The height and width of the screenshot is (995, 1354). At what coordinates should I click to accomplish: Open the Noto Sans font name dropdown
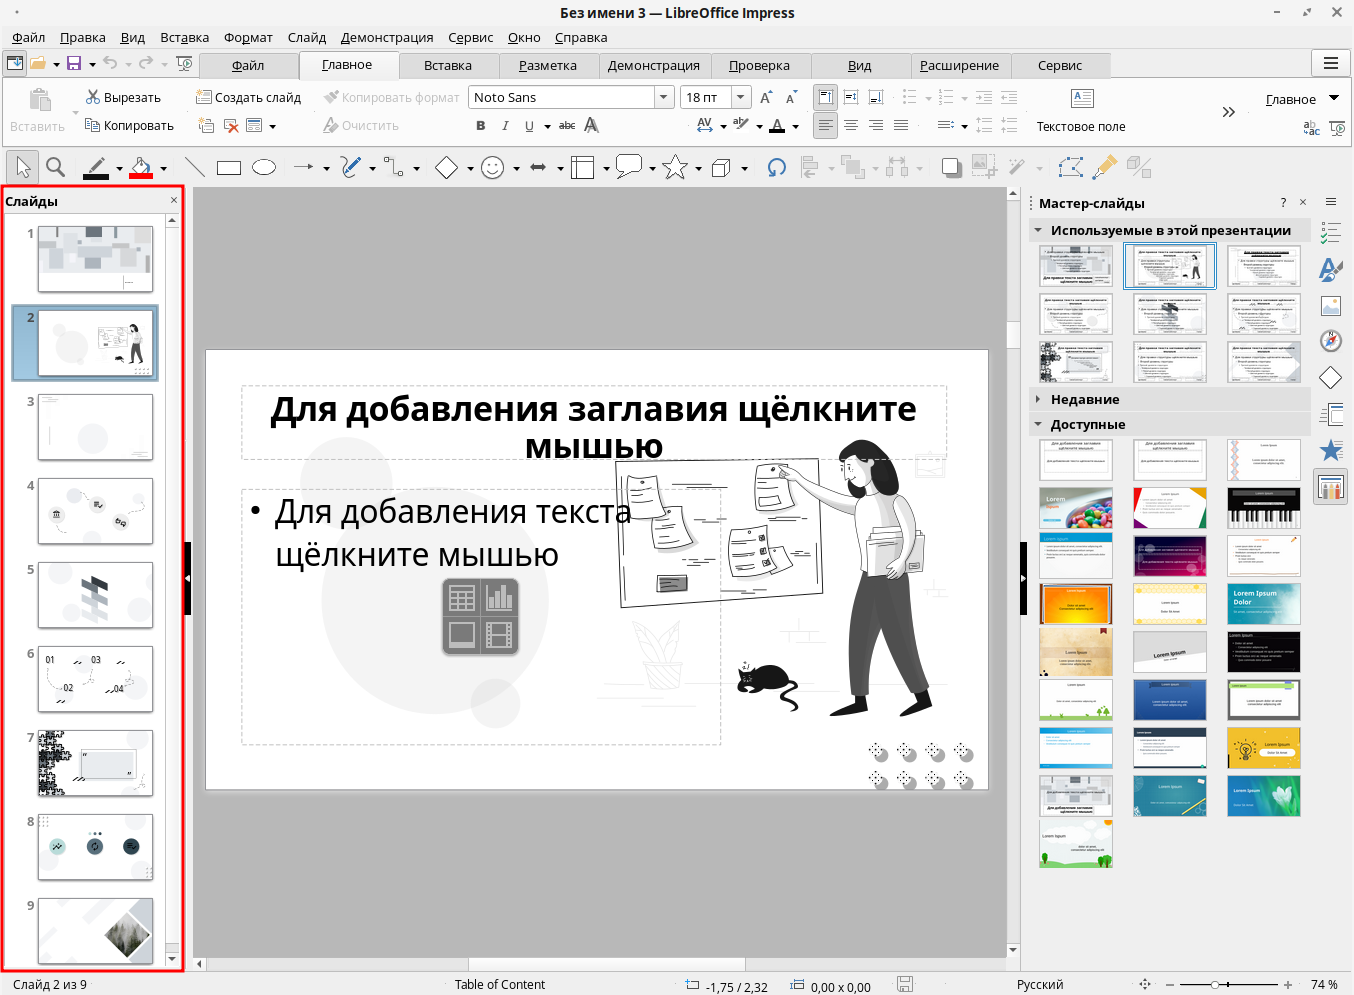click(664, 97)
